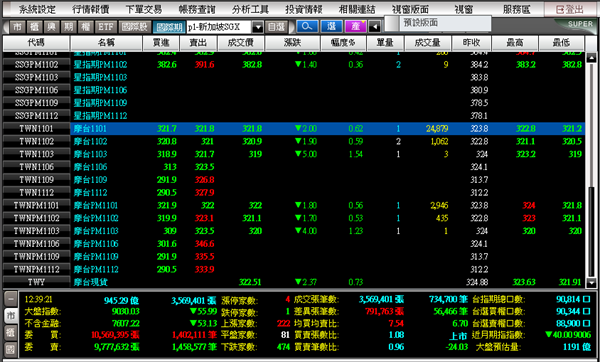Click the 自選 watchlist button

point(276,27)
